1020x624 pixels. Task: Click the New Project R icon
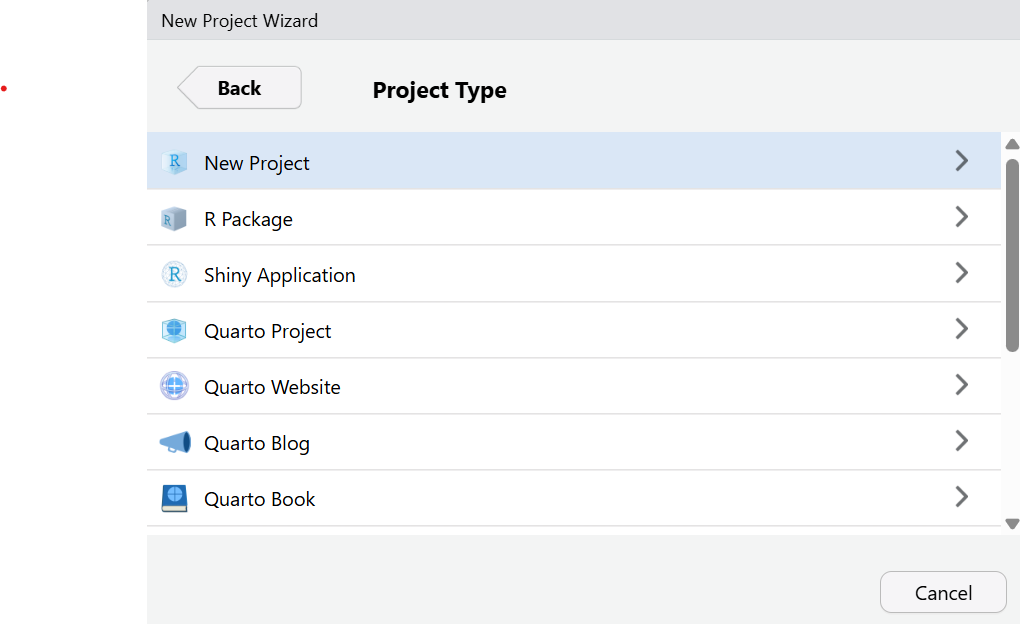(174, 162)
